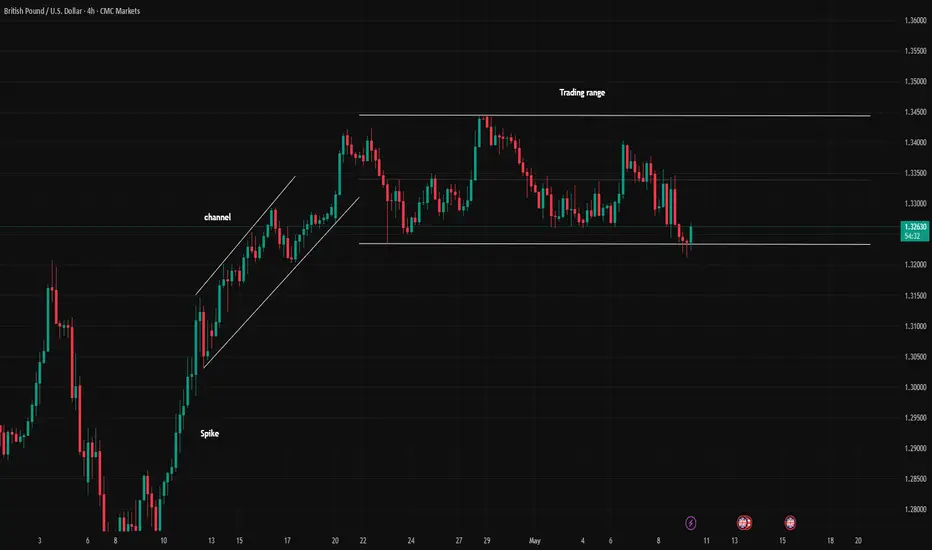Select the current price label 1.32630
The image size is (932, 550).
[x=915, y=231]
